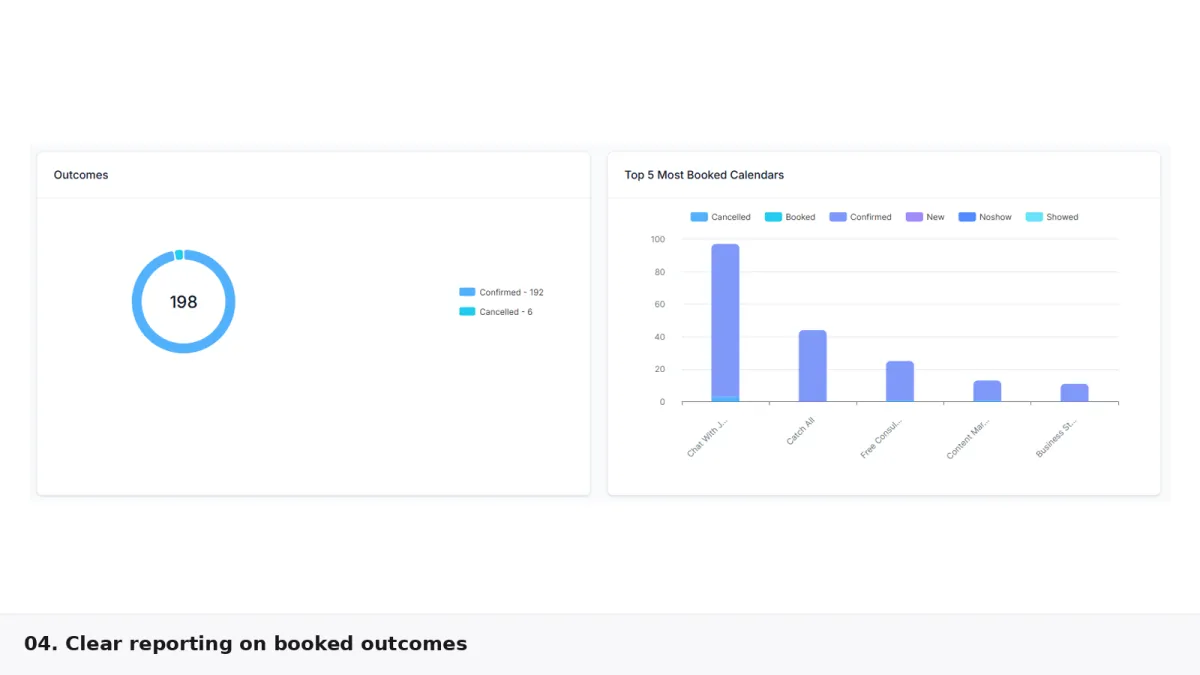Click the Catch All bar

pos(812,366)
